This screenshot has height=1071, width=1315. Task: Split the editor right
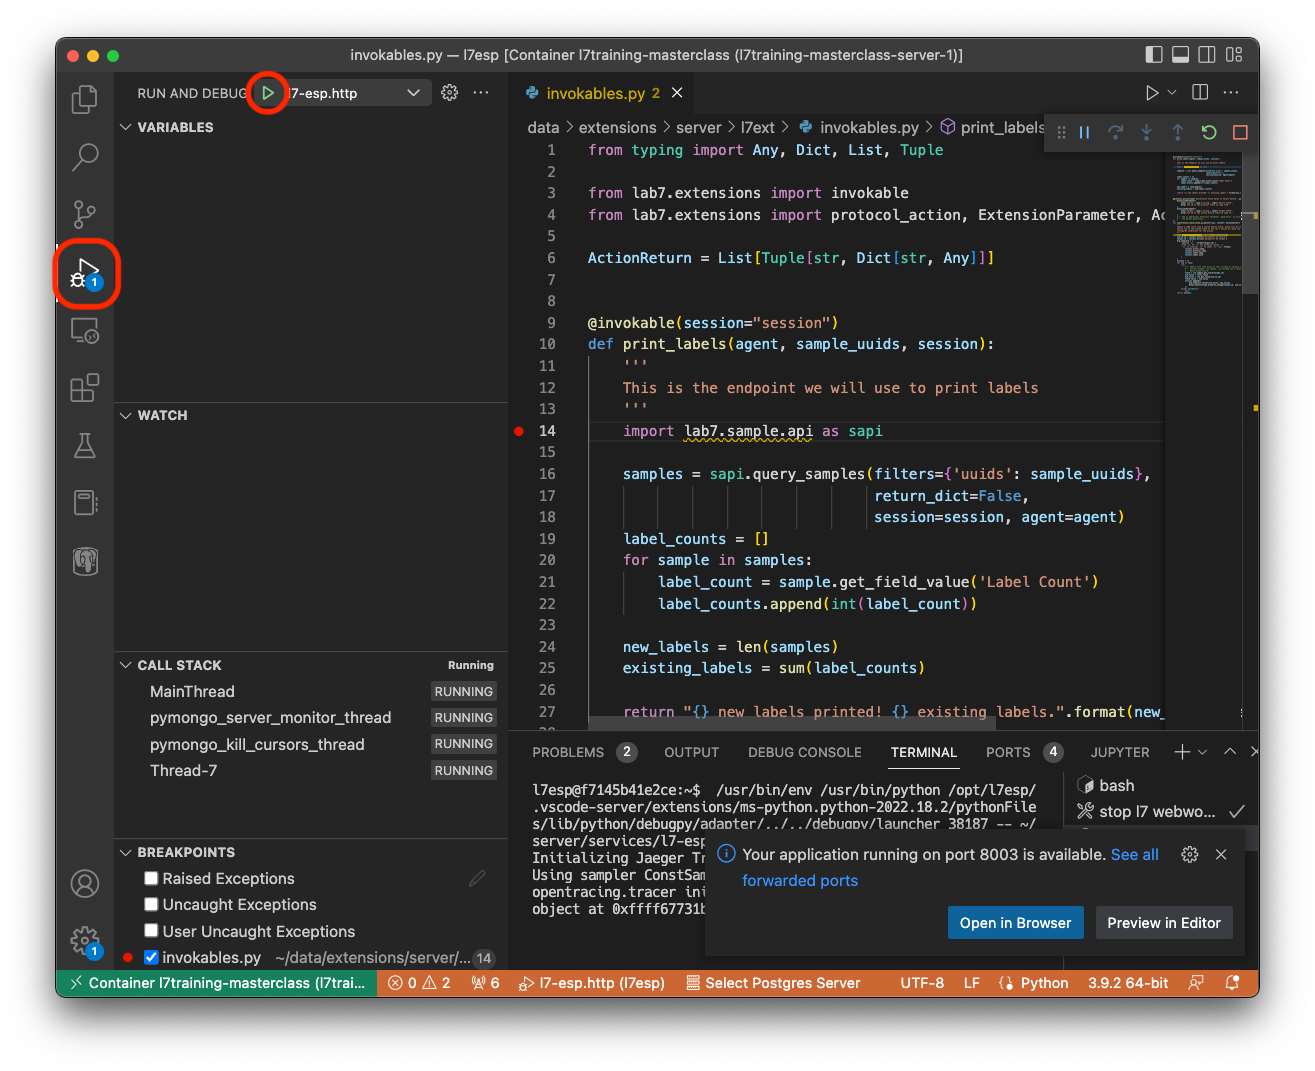click(x=1200, y=93)
